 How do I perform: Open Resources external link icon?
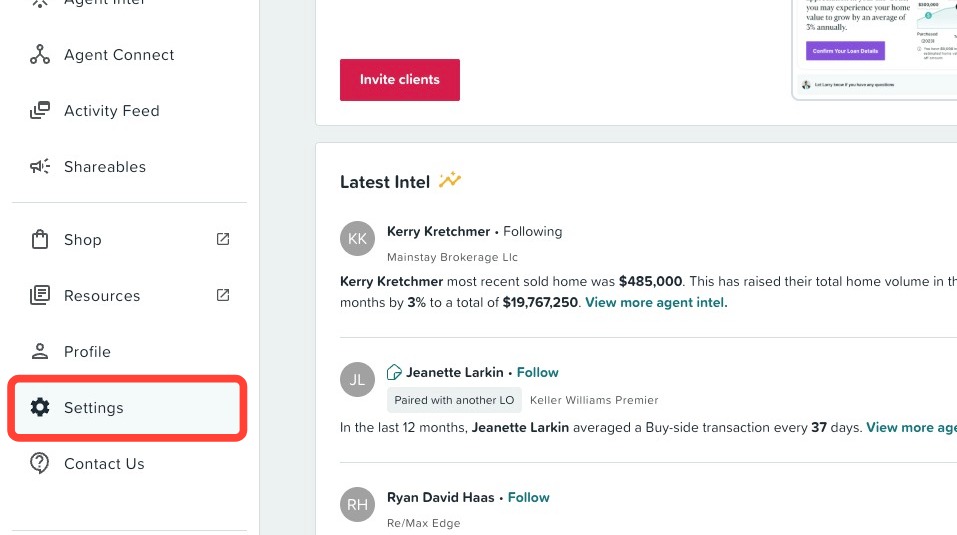[x=223, y=295]
